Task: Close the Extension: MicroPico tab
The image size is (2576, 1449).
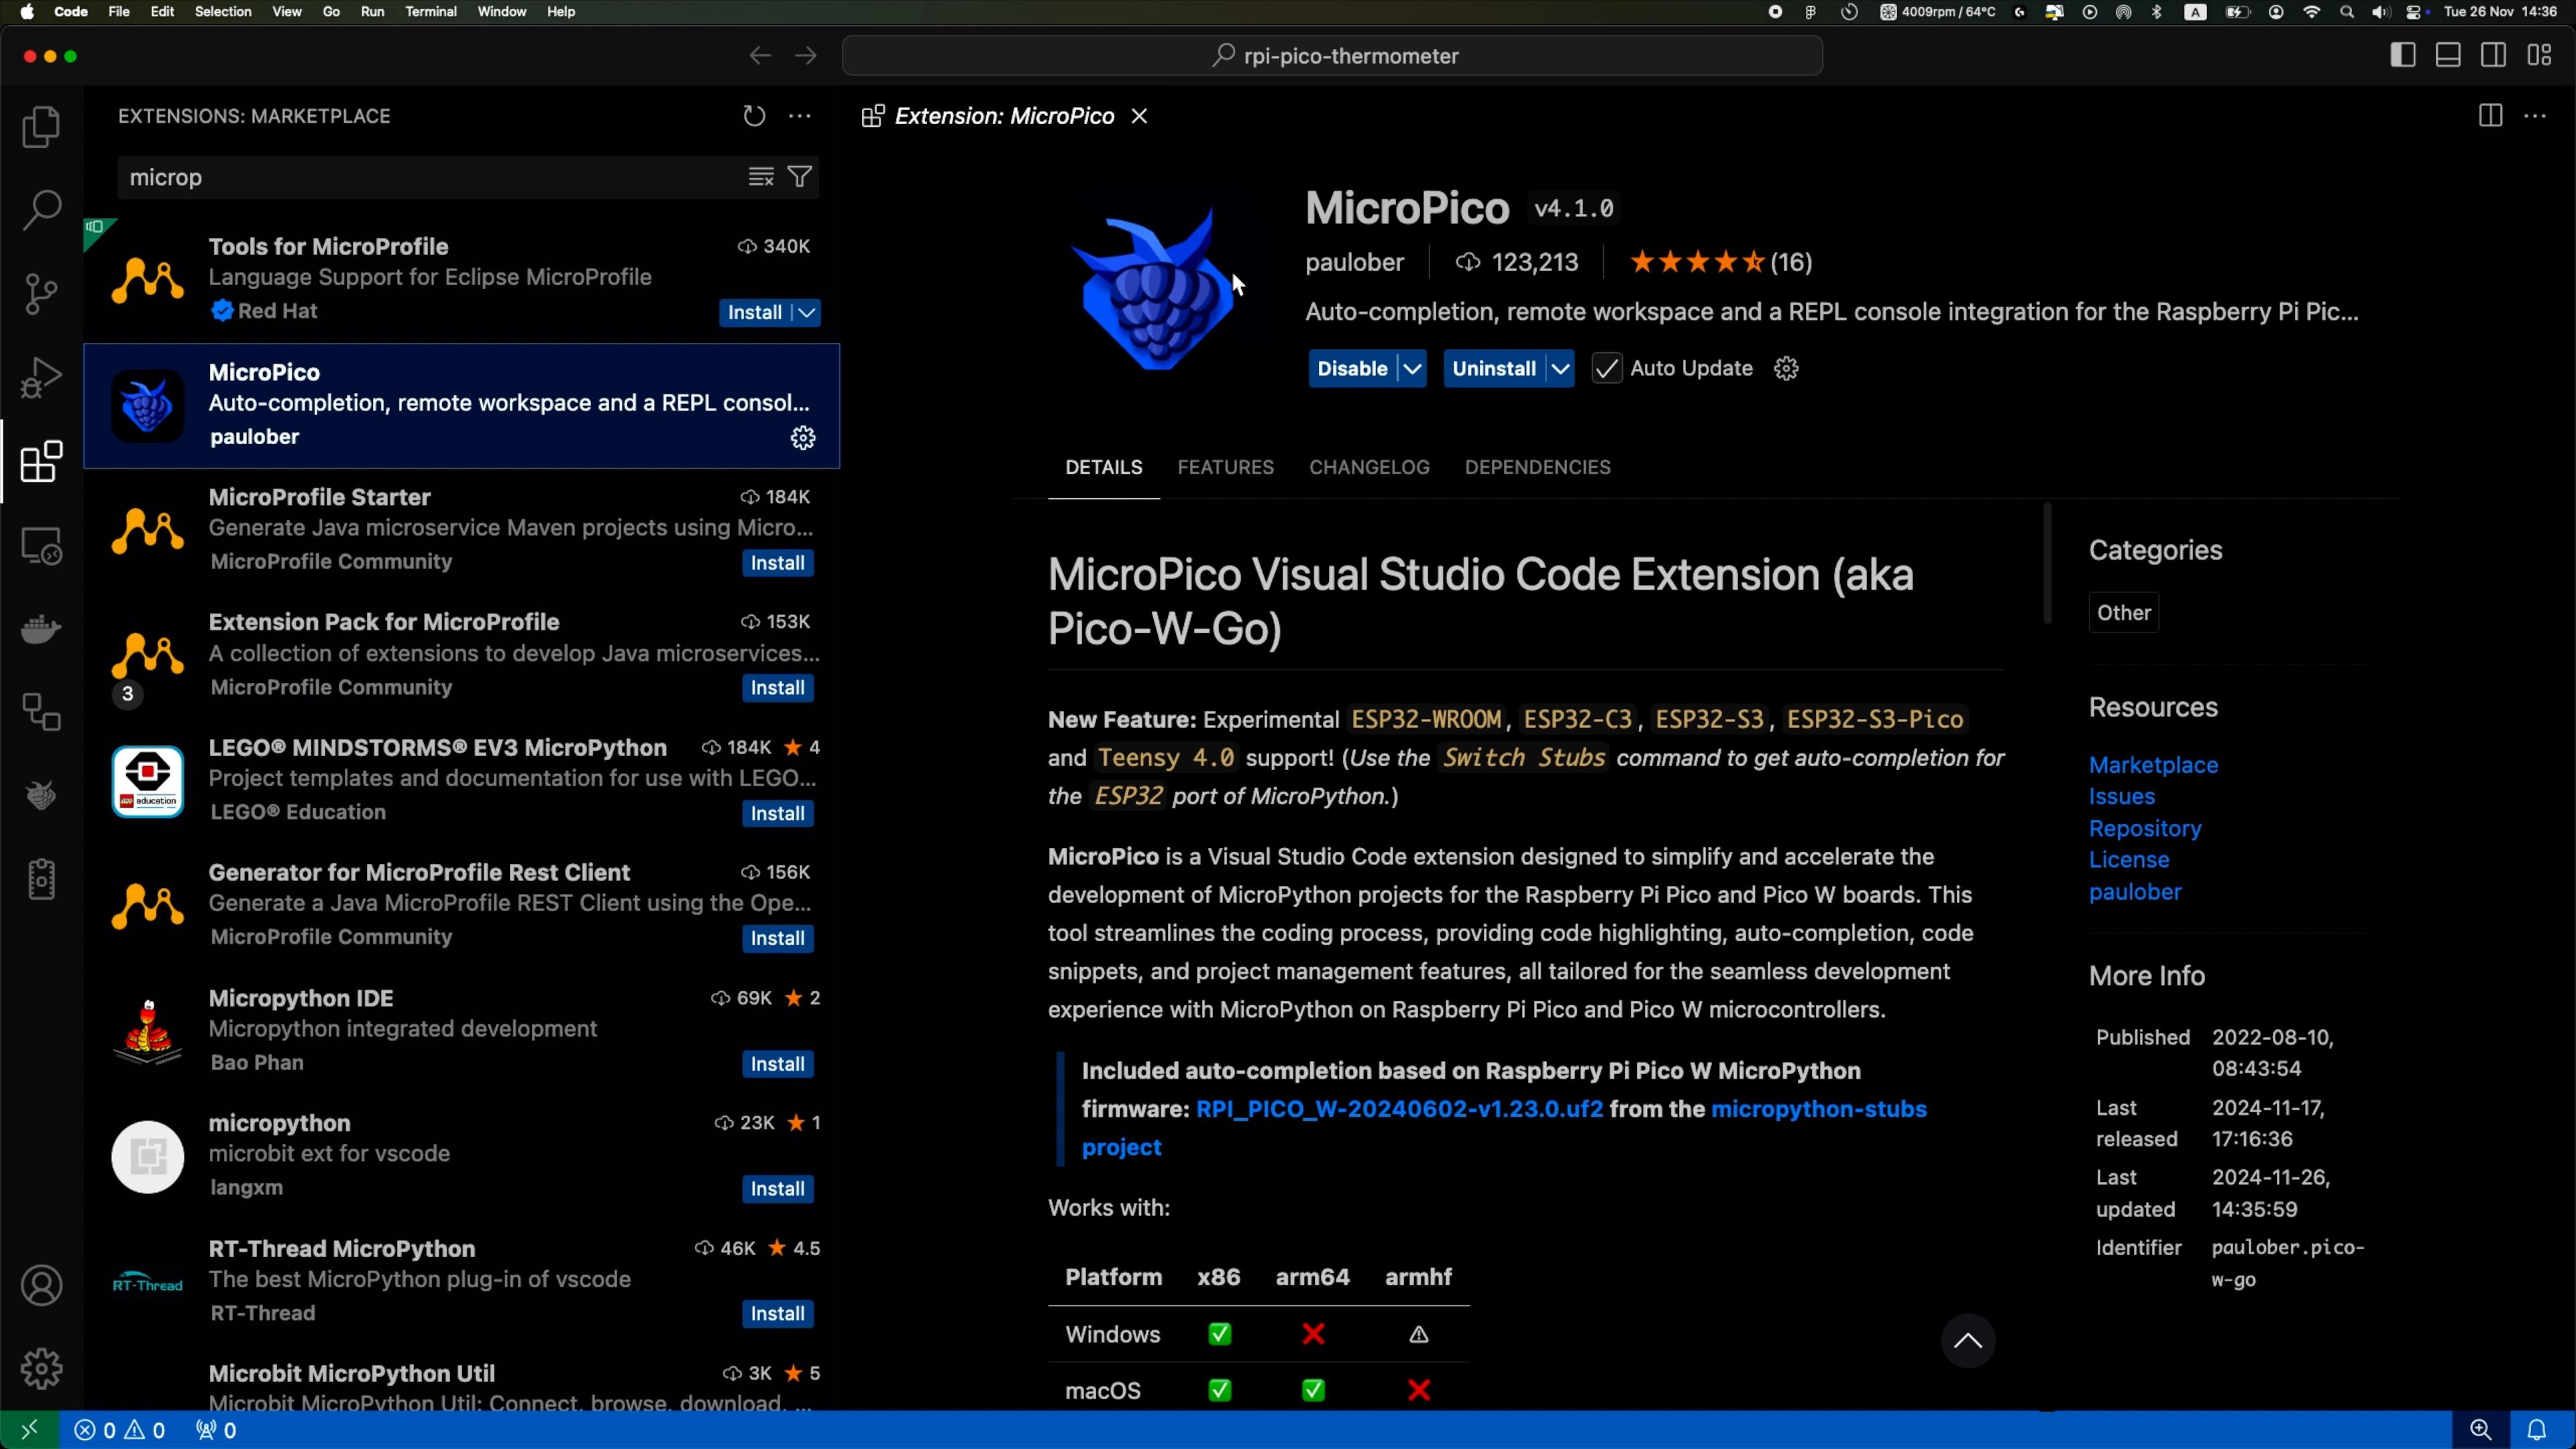Action: (1139, 116)
